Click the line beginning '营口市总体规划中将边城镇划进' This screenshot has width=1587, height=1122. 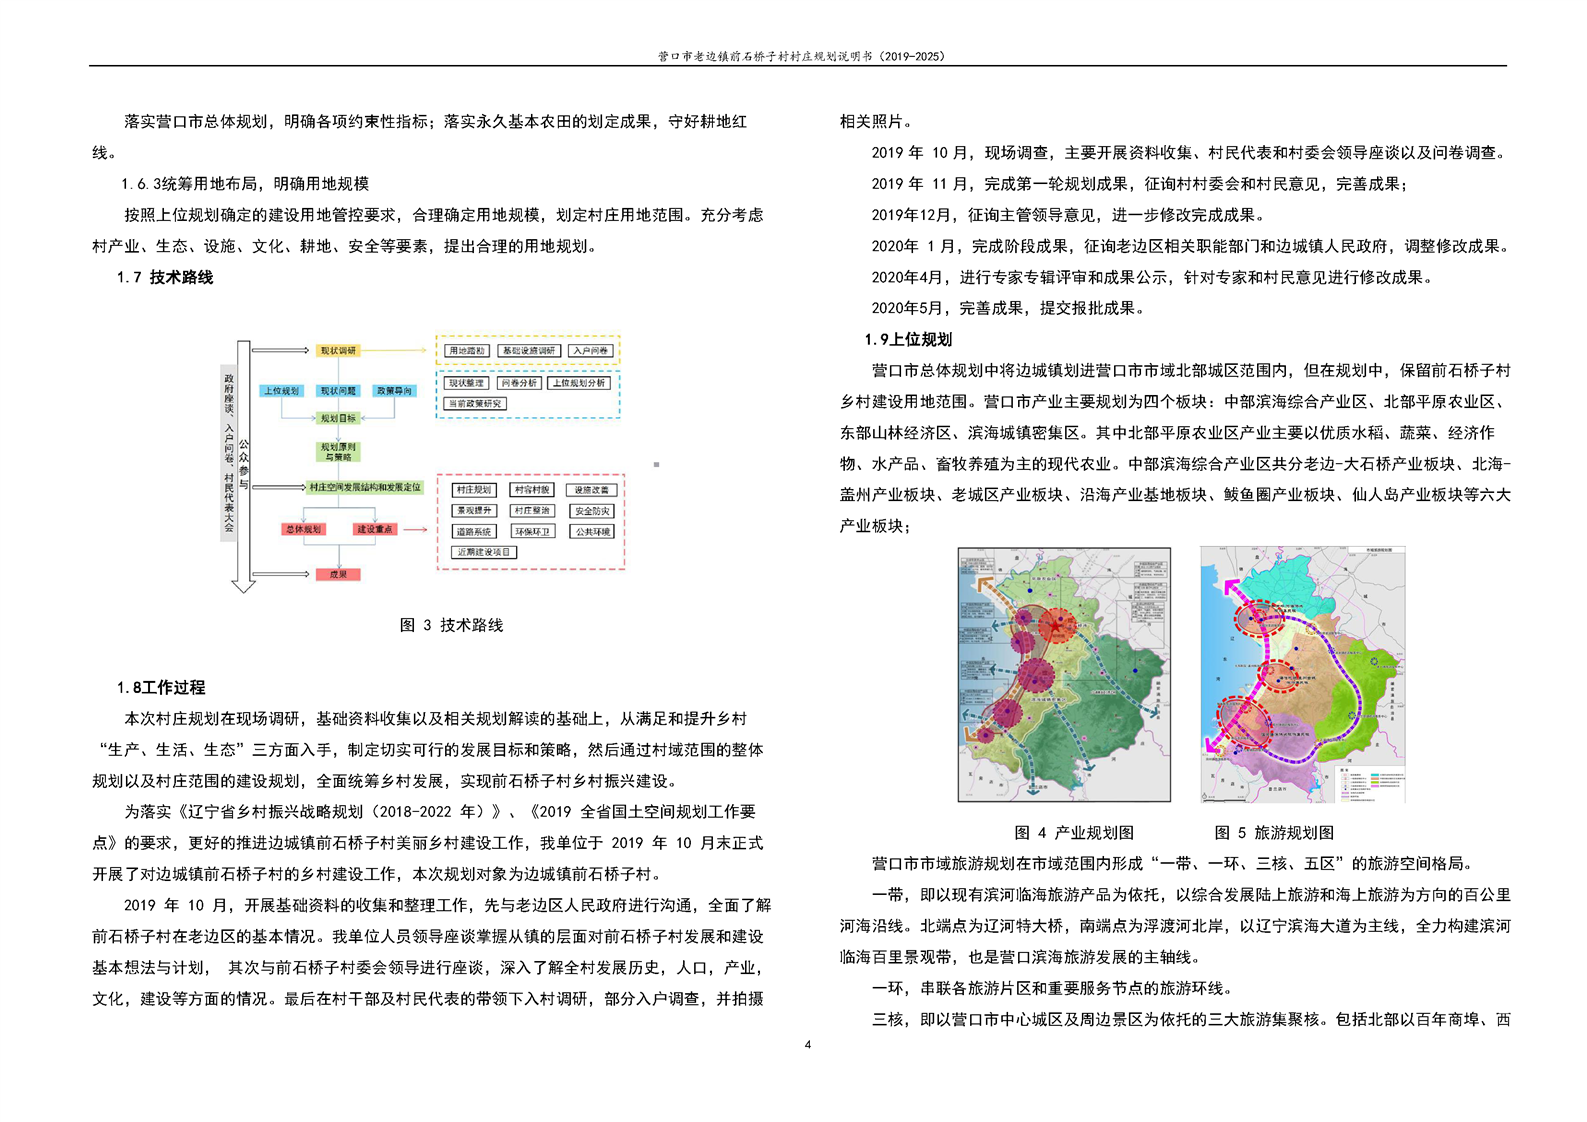(x=1190, y=370)
